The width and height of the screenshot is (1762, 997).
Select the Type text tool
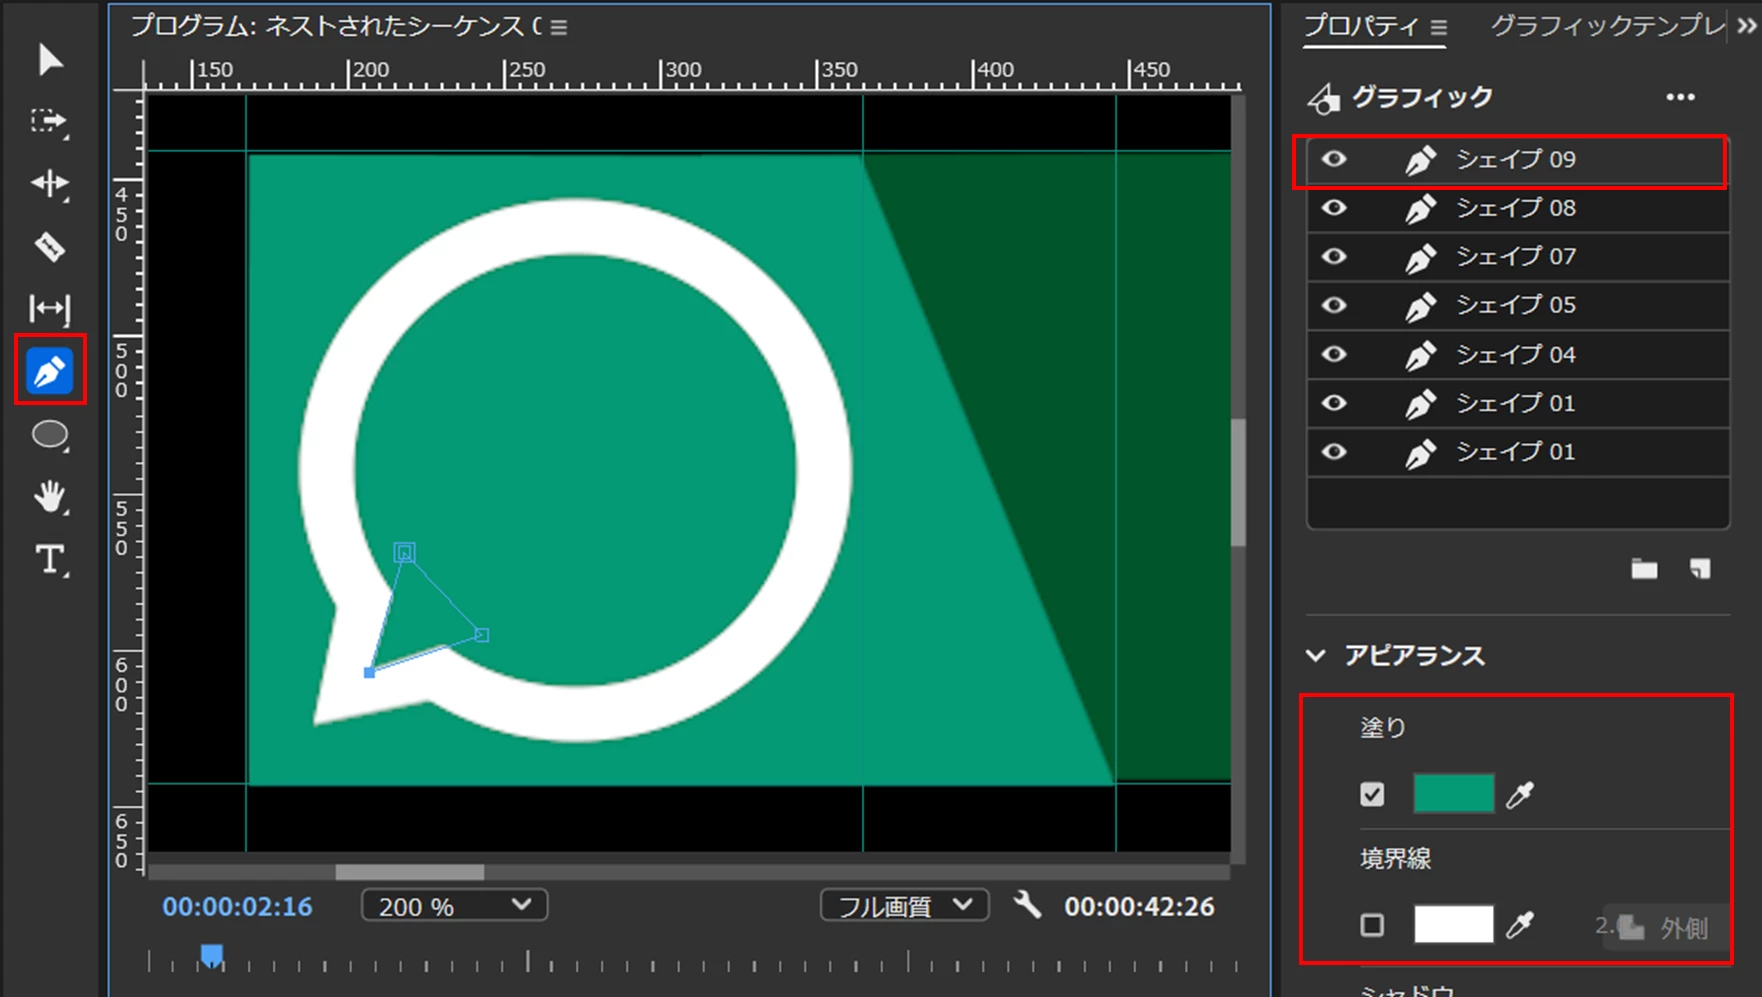coord(50,559)
